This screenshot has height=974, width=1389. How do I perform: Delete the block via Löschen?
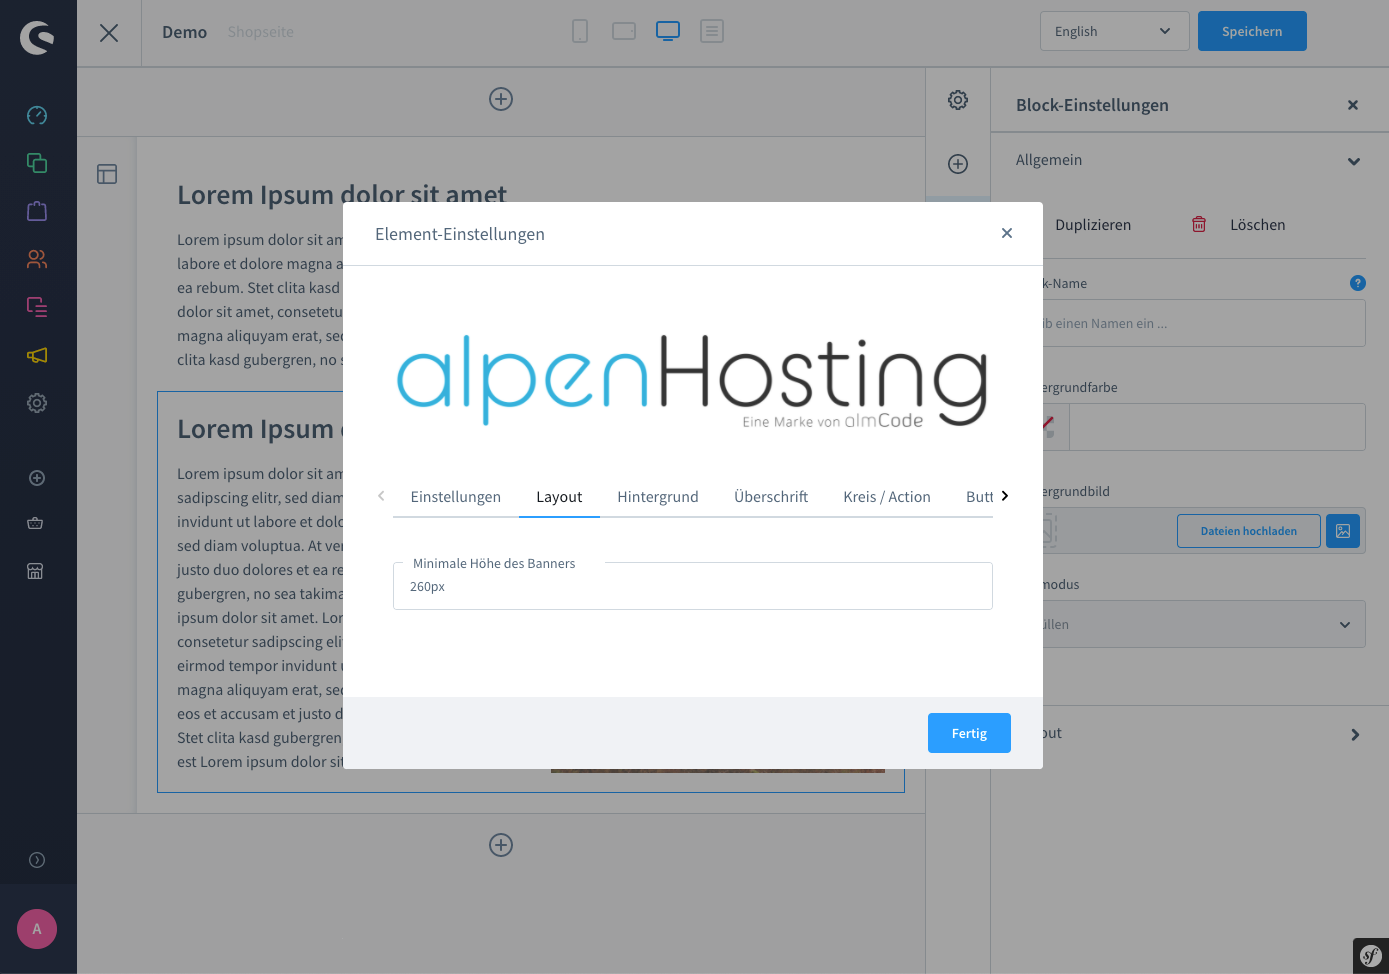tap(1238, 225)
